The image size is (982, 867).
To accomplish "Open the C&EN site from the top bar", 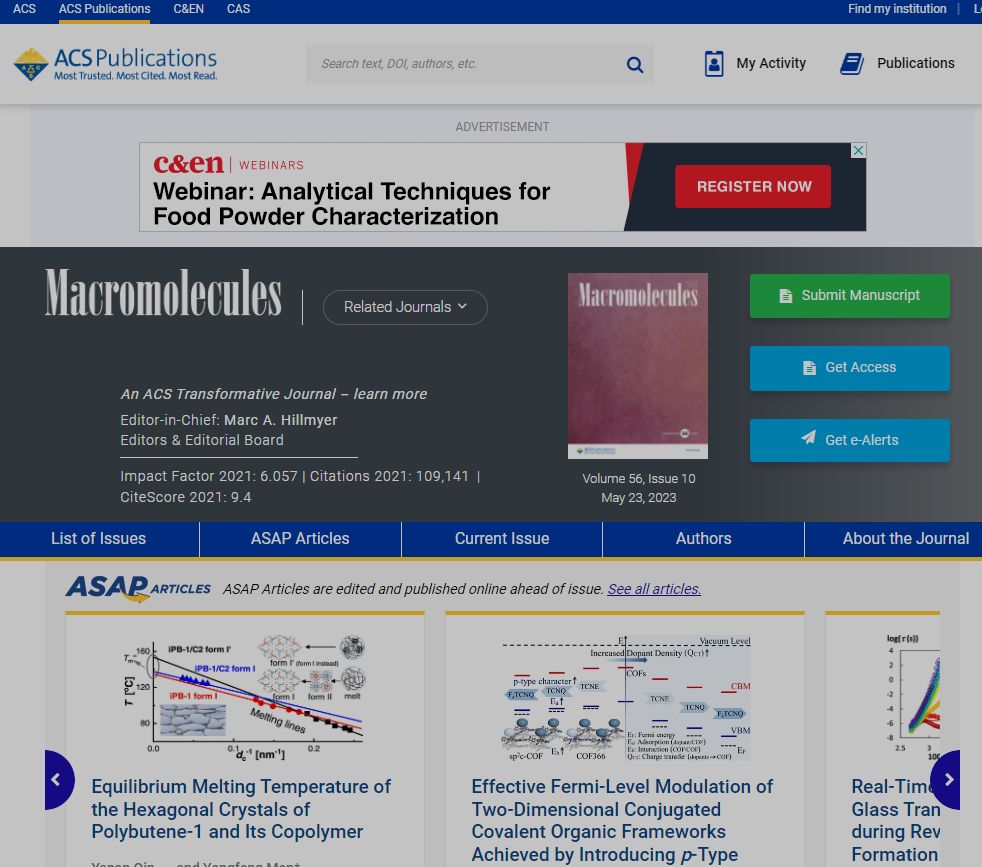I will 188,9.
